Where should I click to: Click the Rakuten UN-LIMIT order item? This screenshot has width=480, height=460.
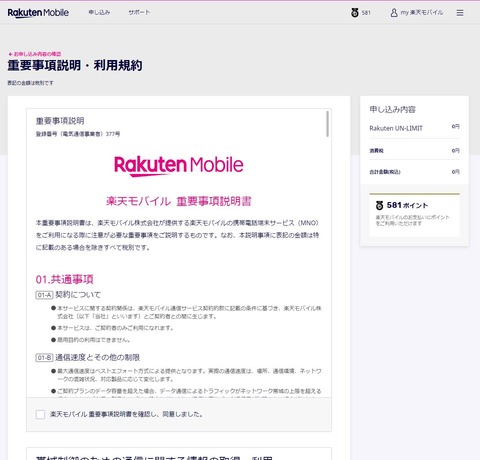414,128
